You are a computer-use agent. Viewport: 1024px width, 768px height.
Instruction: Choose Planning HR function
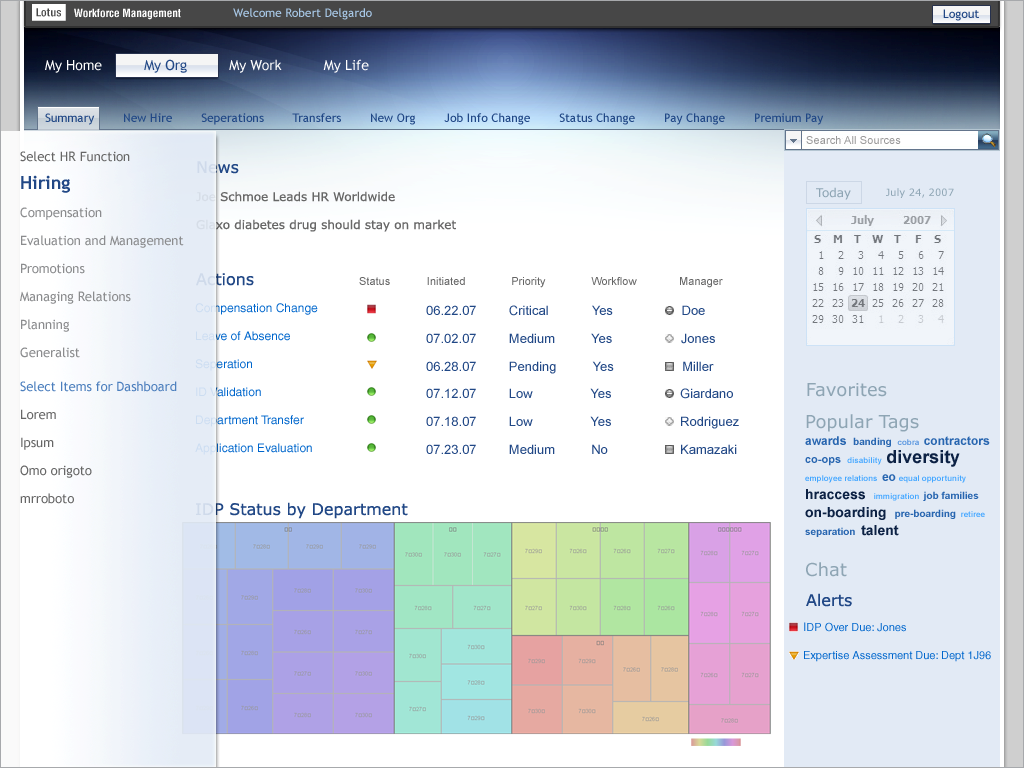click(44, 325)
